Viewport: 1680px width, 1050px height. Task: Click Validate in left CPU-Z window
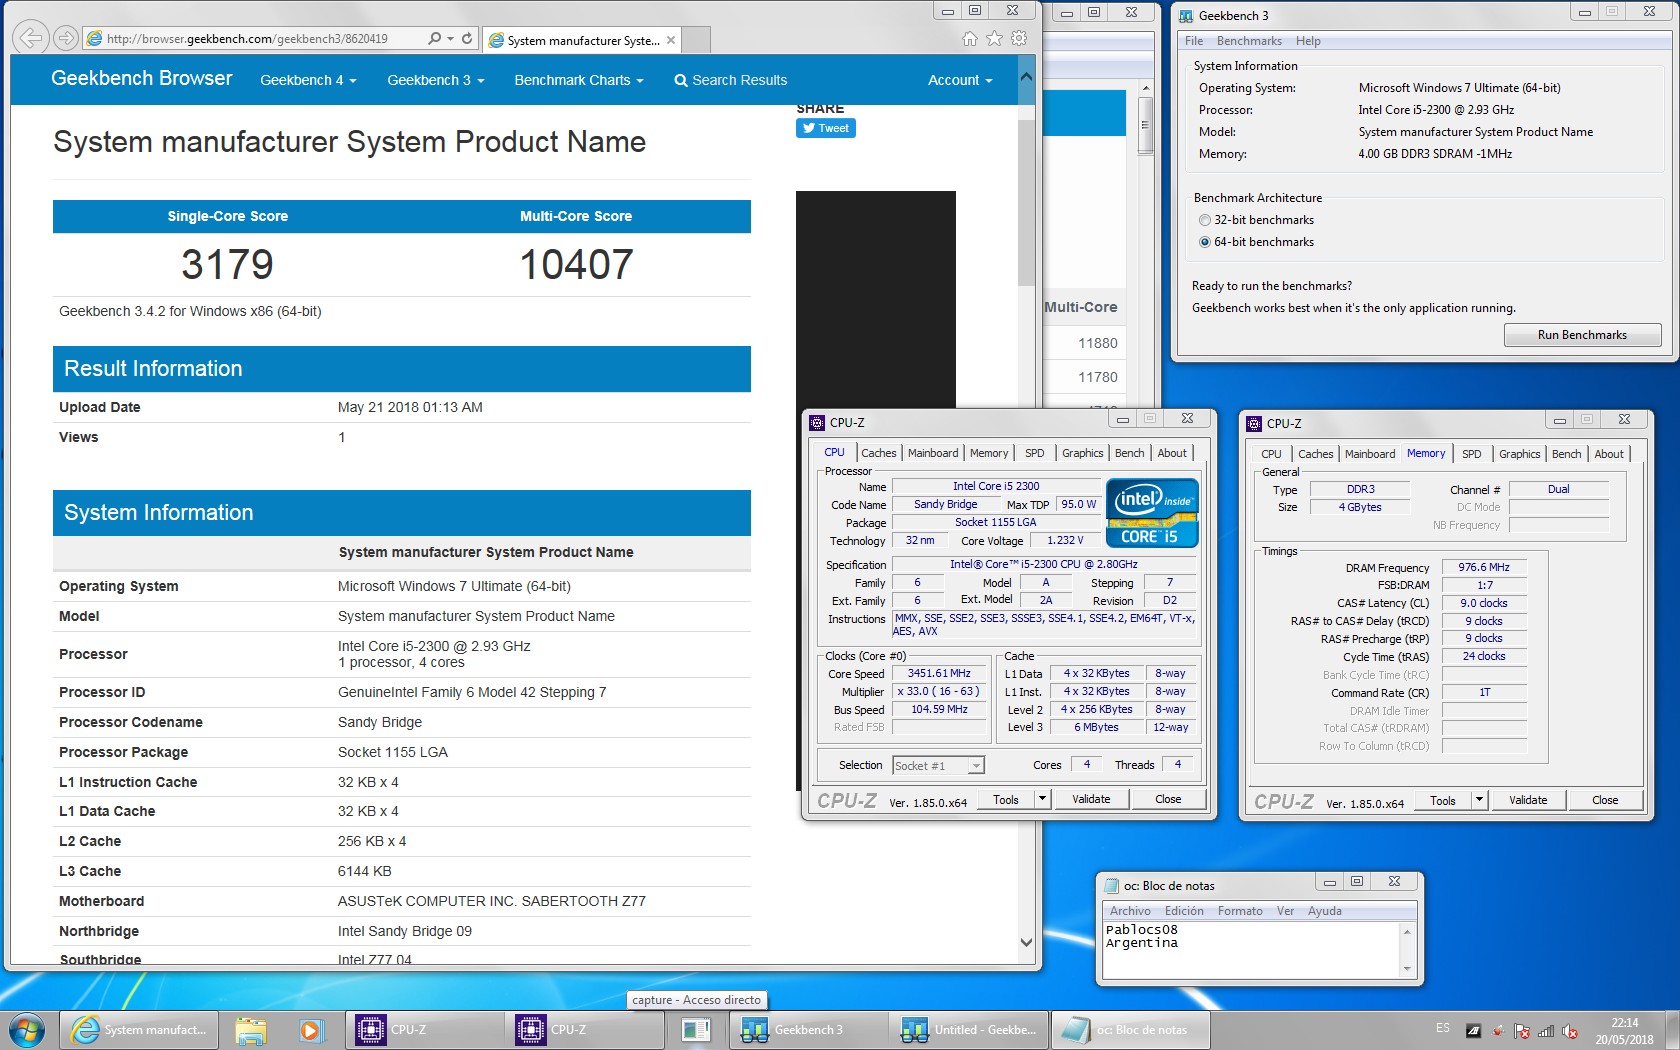pos(1091,799)
